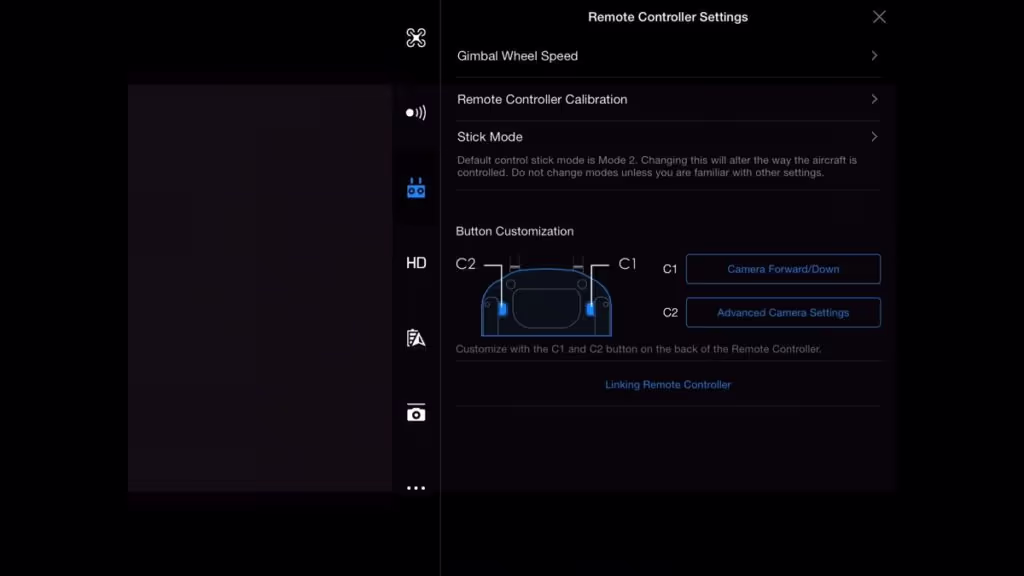Open the three-dots general settings

(416, 488)
